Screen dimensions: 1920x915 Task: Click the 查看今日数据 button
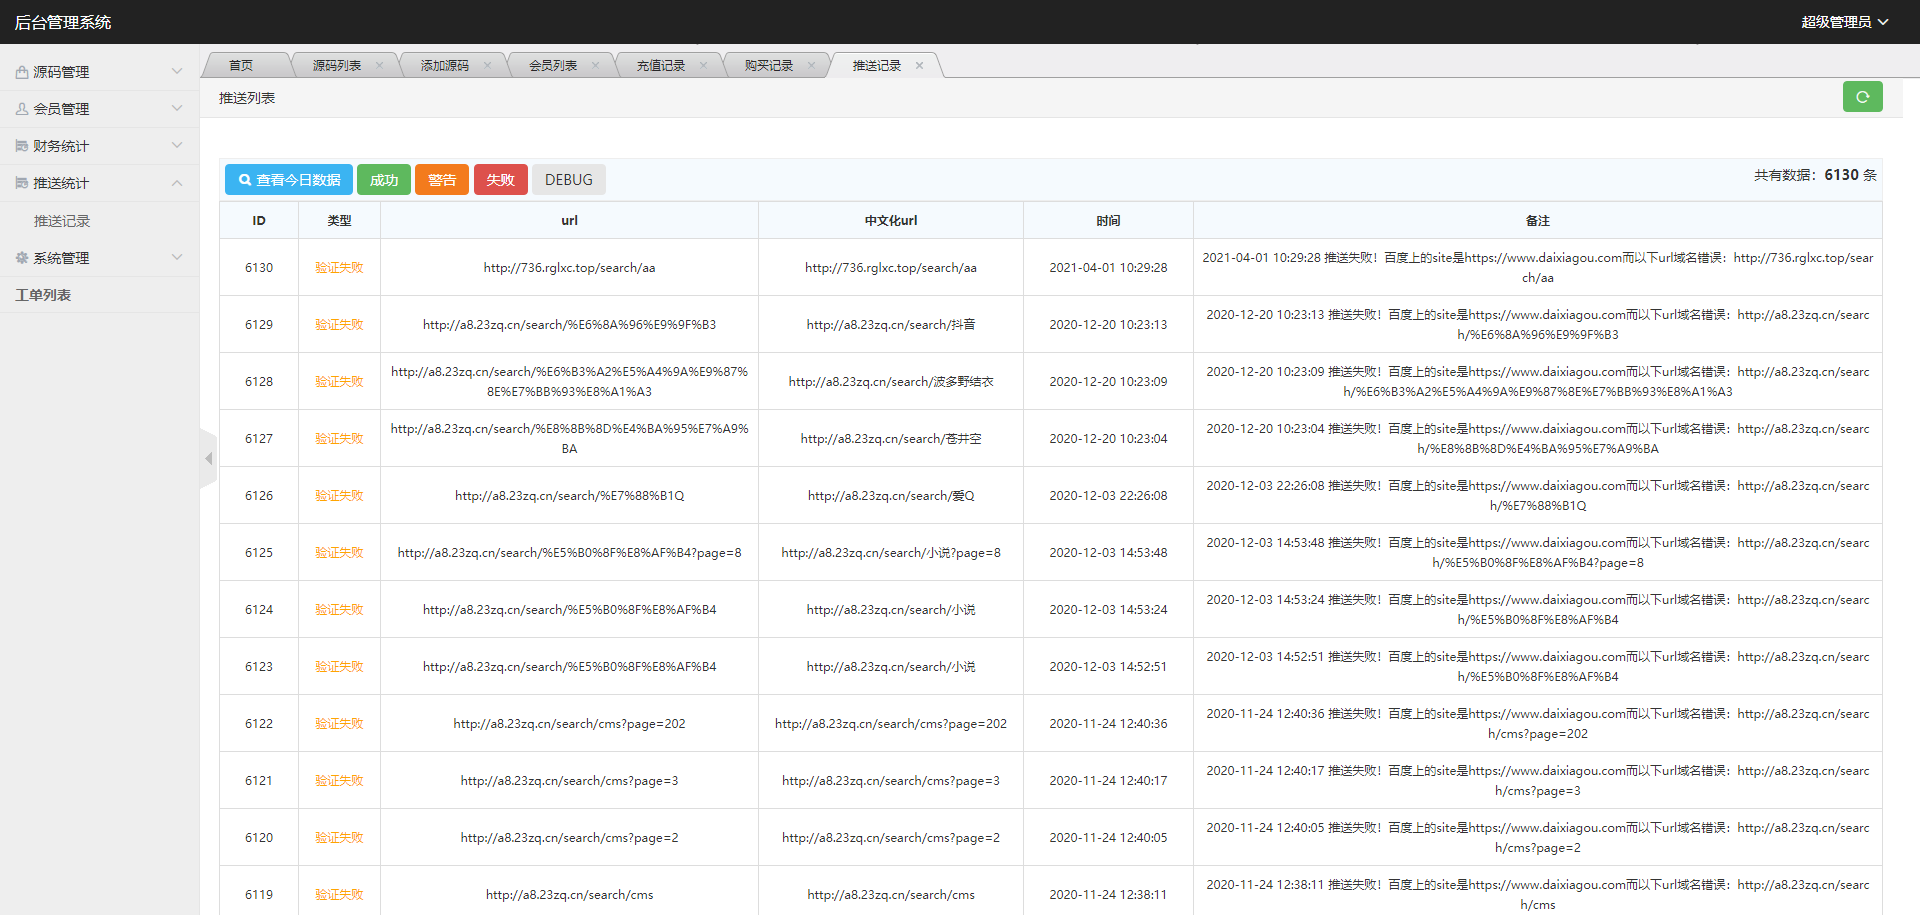point(289,180)
